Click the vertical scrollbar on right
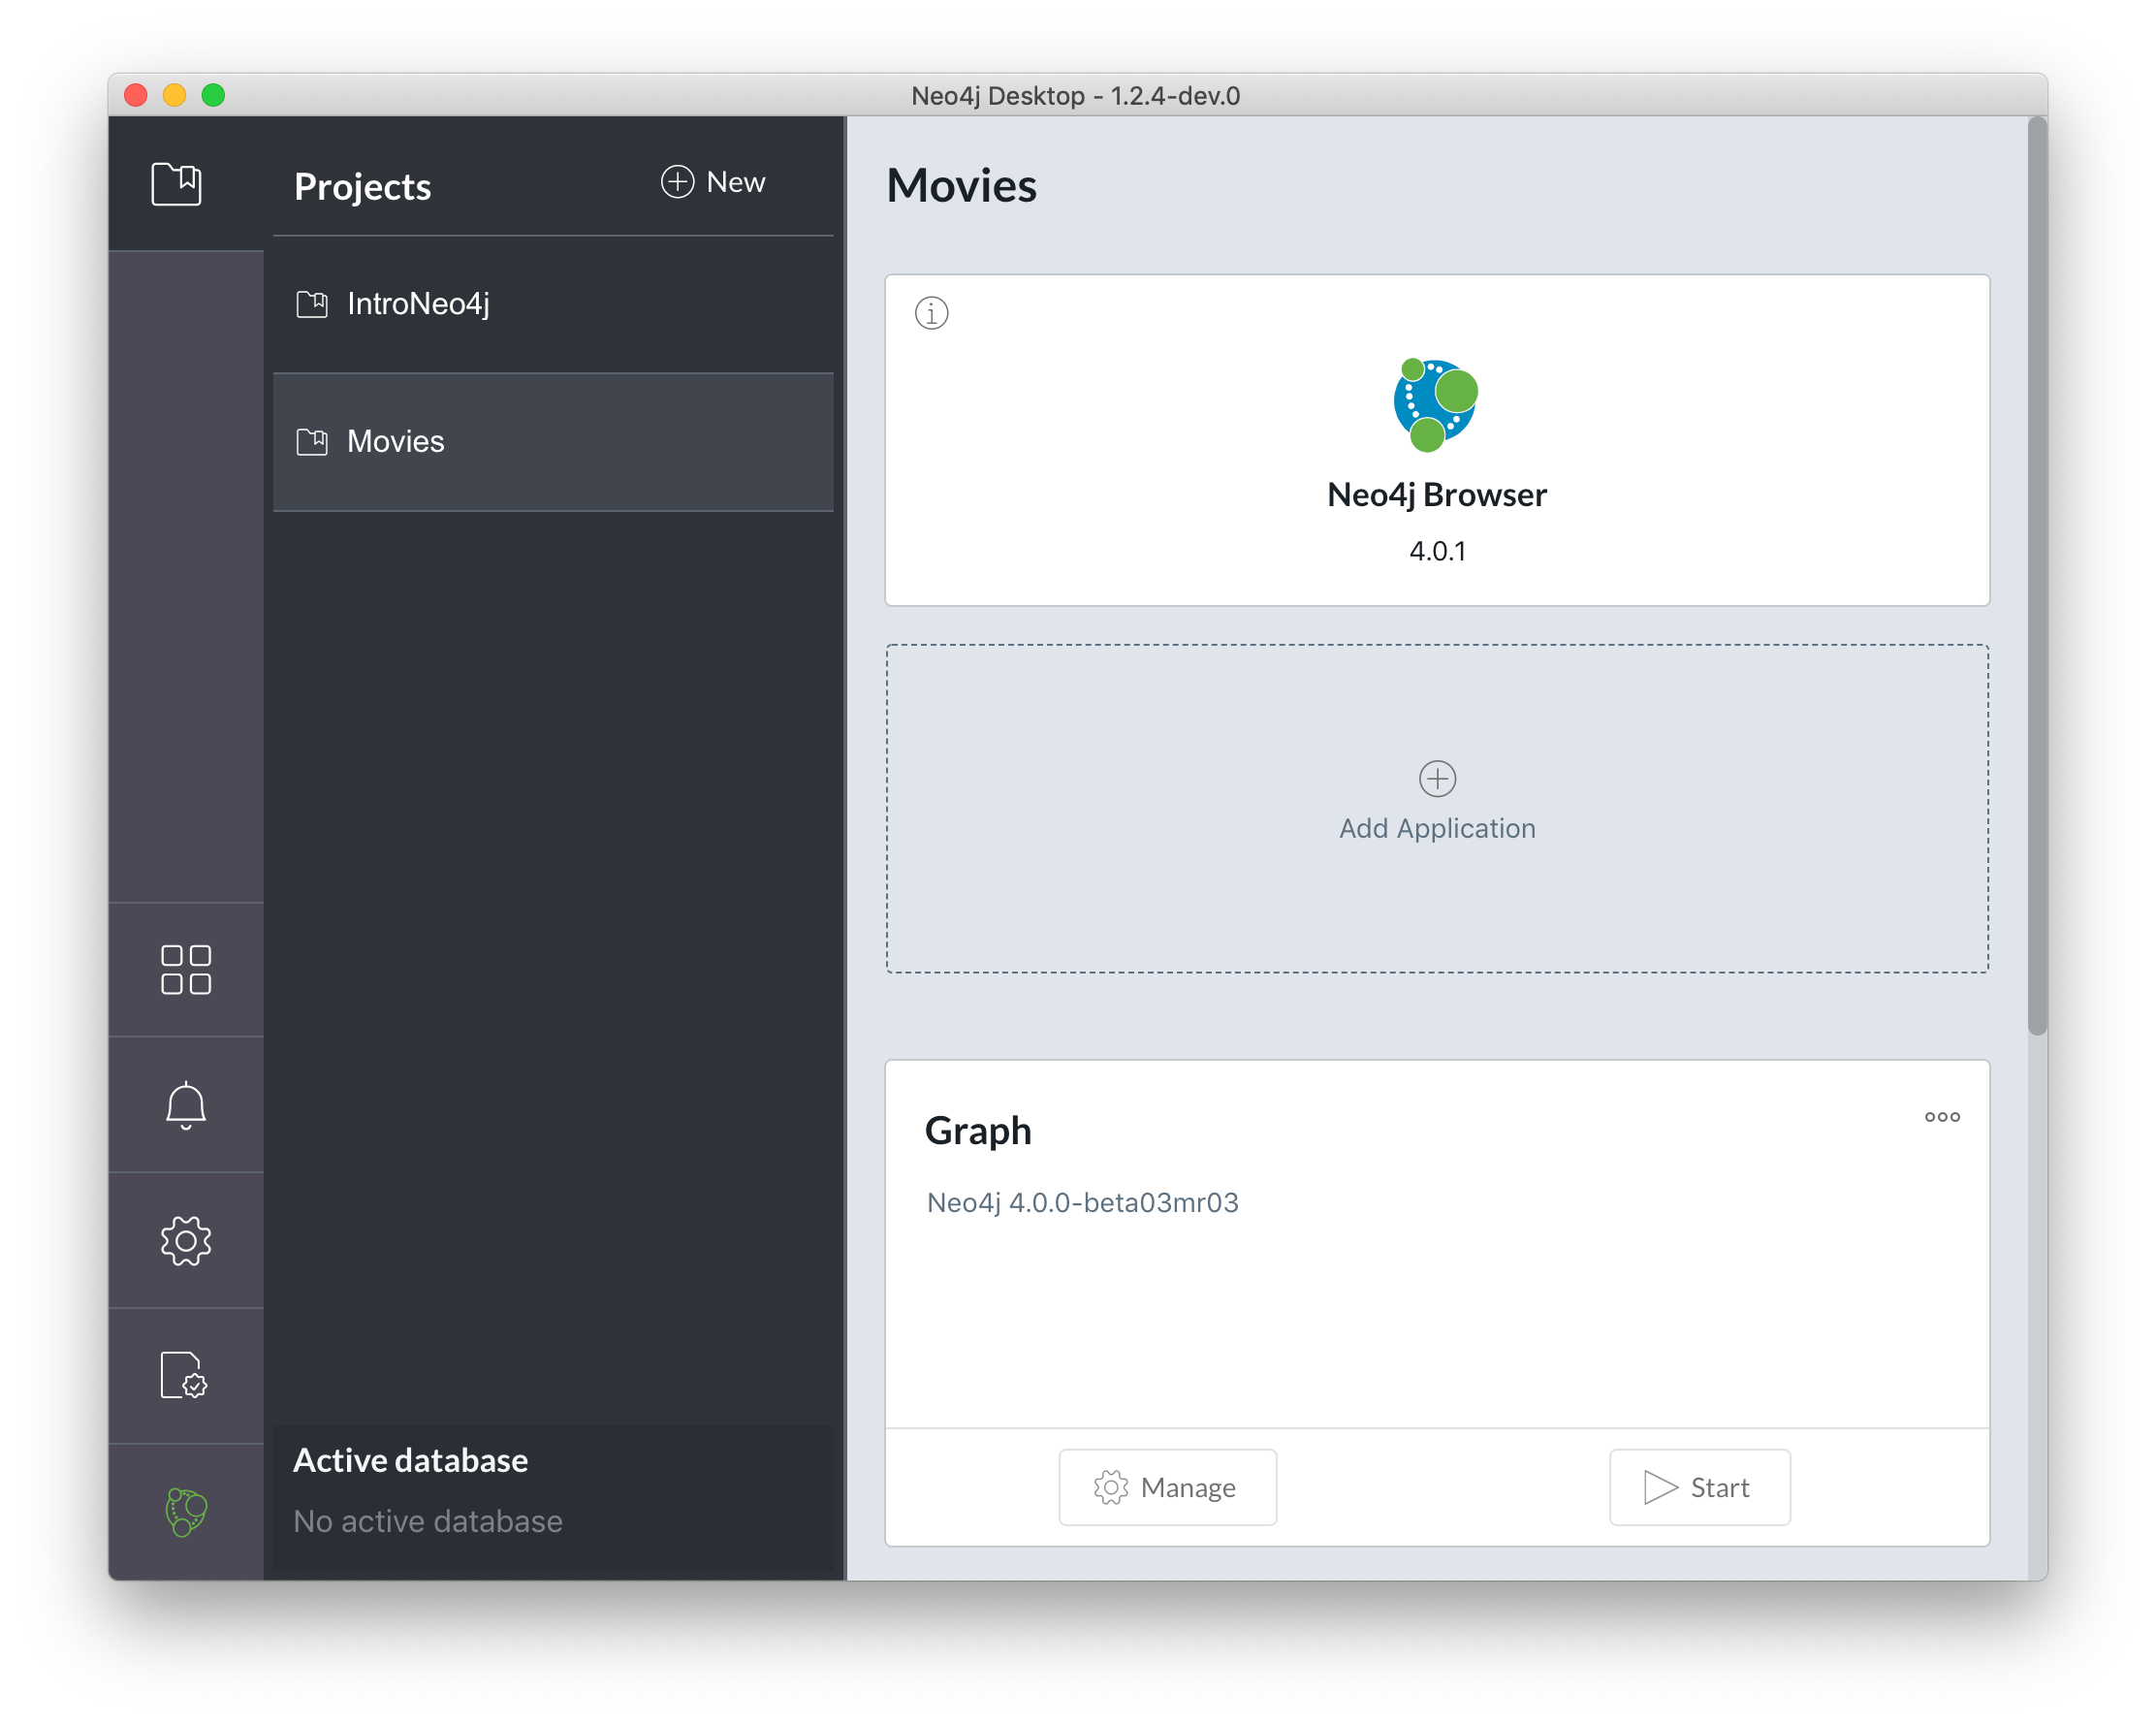2156x1724 pixels. (2036, 575)
